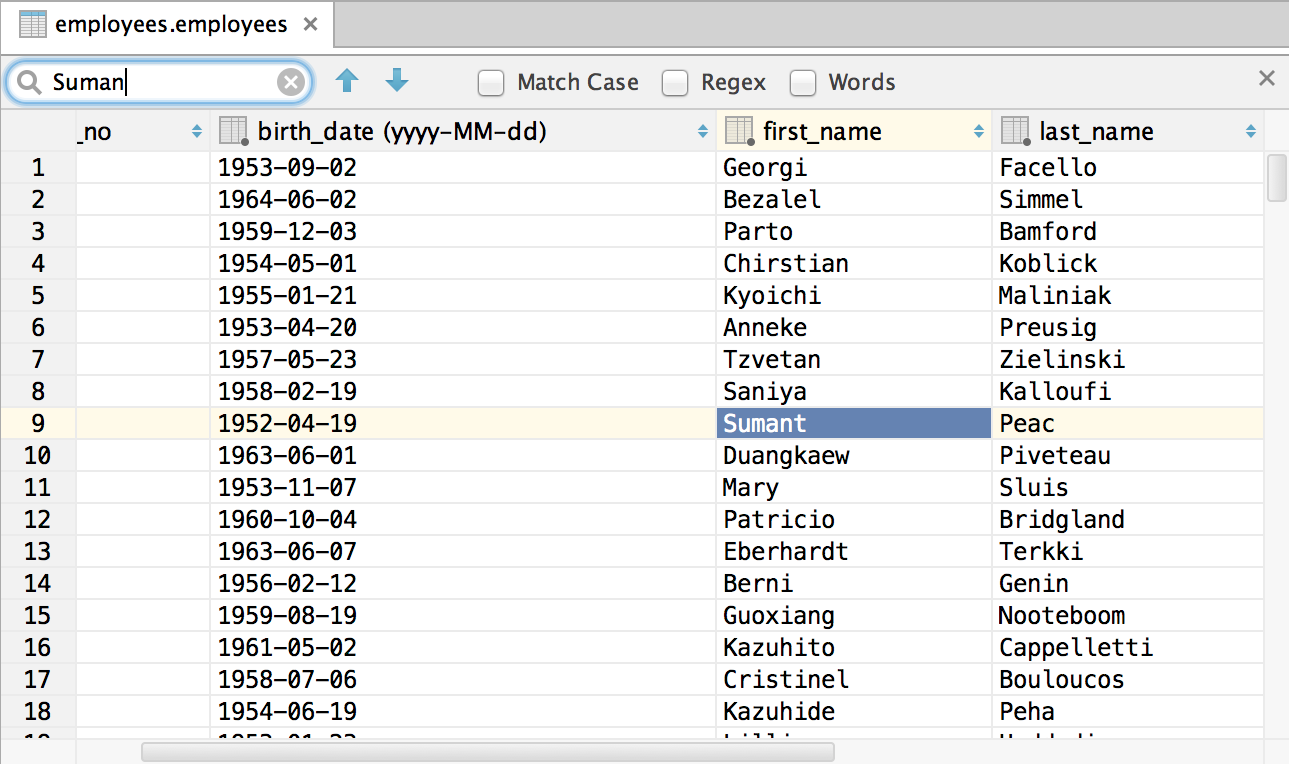Sort by last_name column arrows
The height and width of the screenshot is (764, 1289).
point(1251,131)
